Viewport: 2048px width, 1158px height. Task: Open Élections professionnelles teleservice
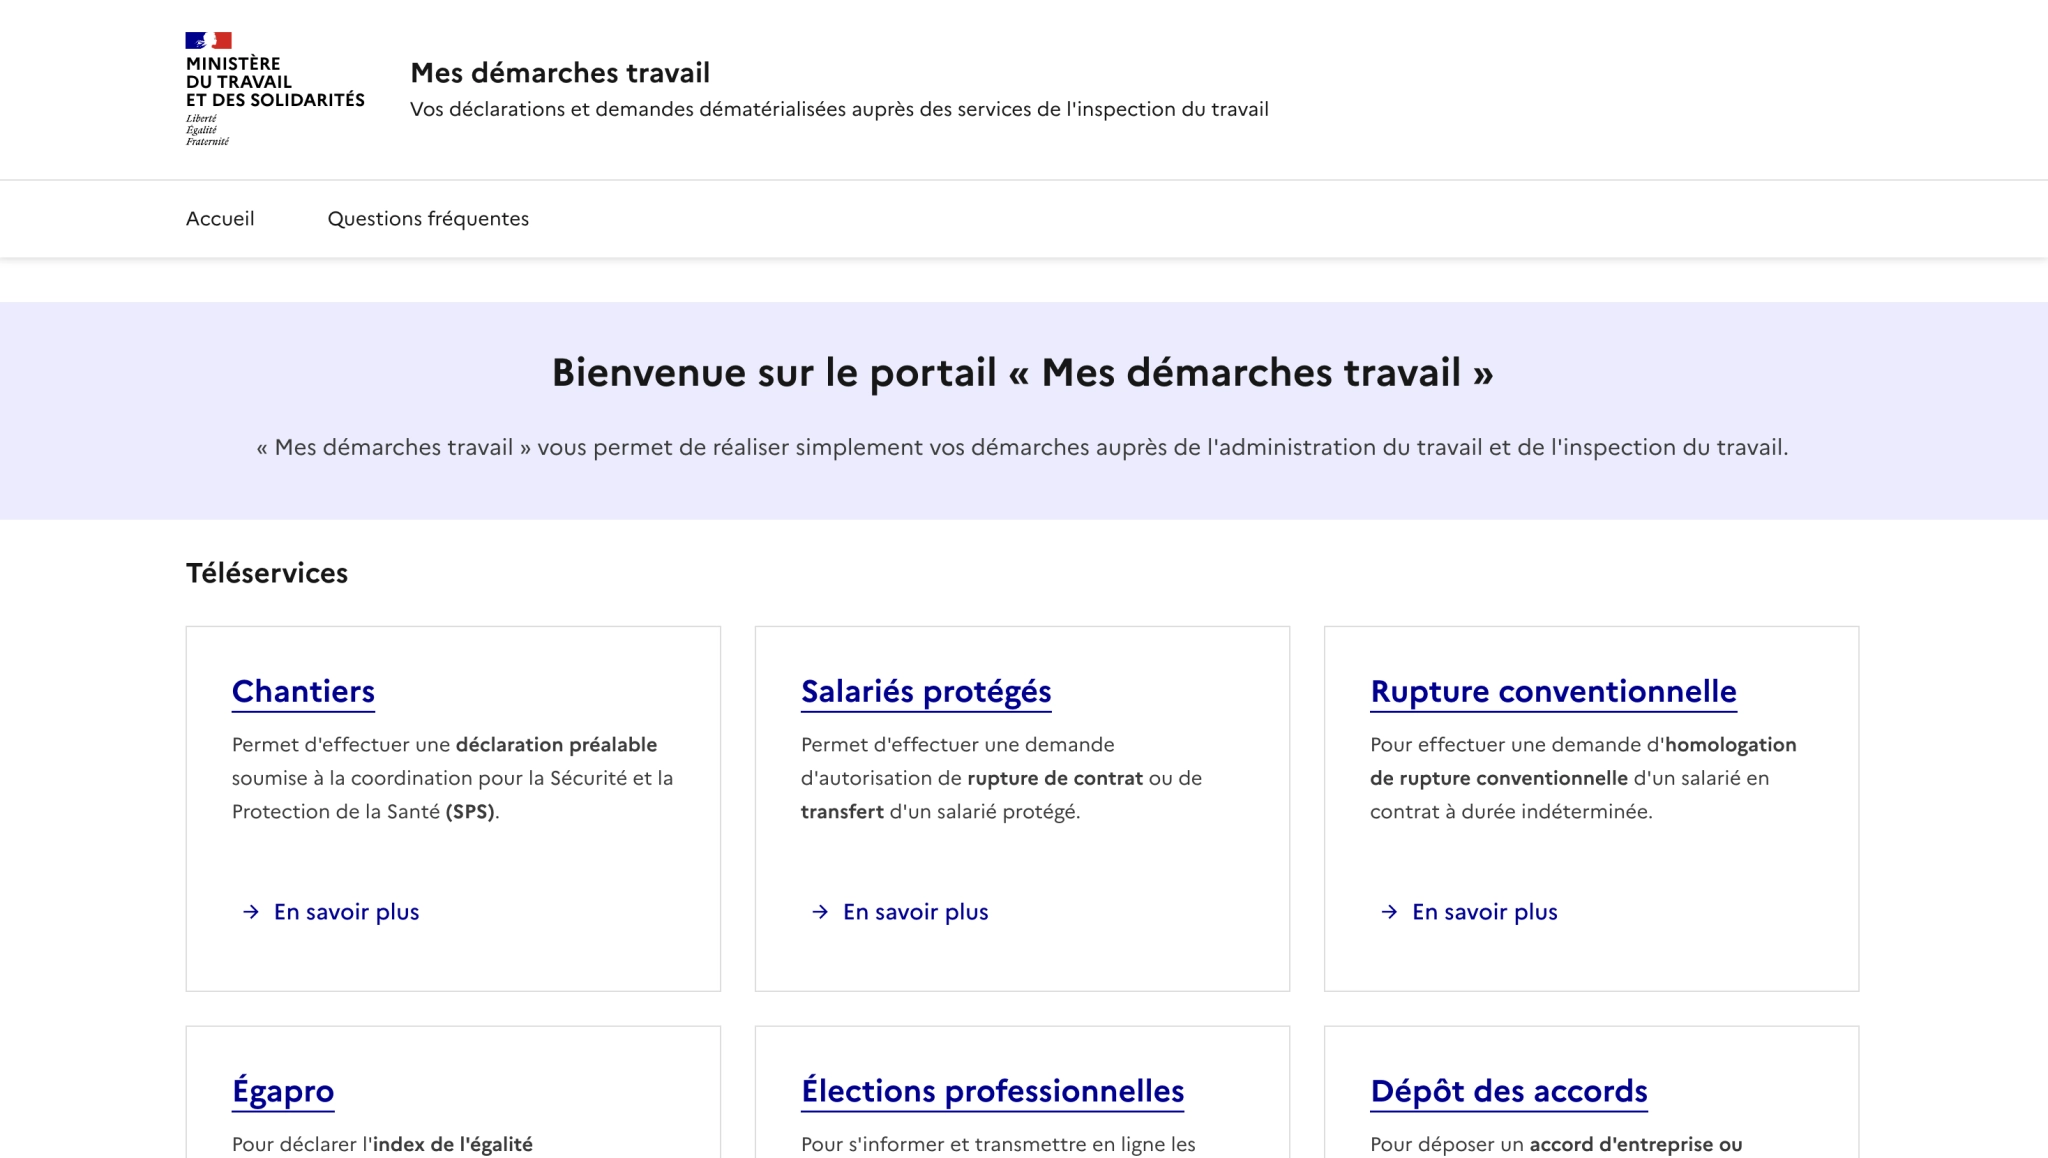click(992, 1091)
